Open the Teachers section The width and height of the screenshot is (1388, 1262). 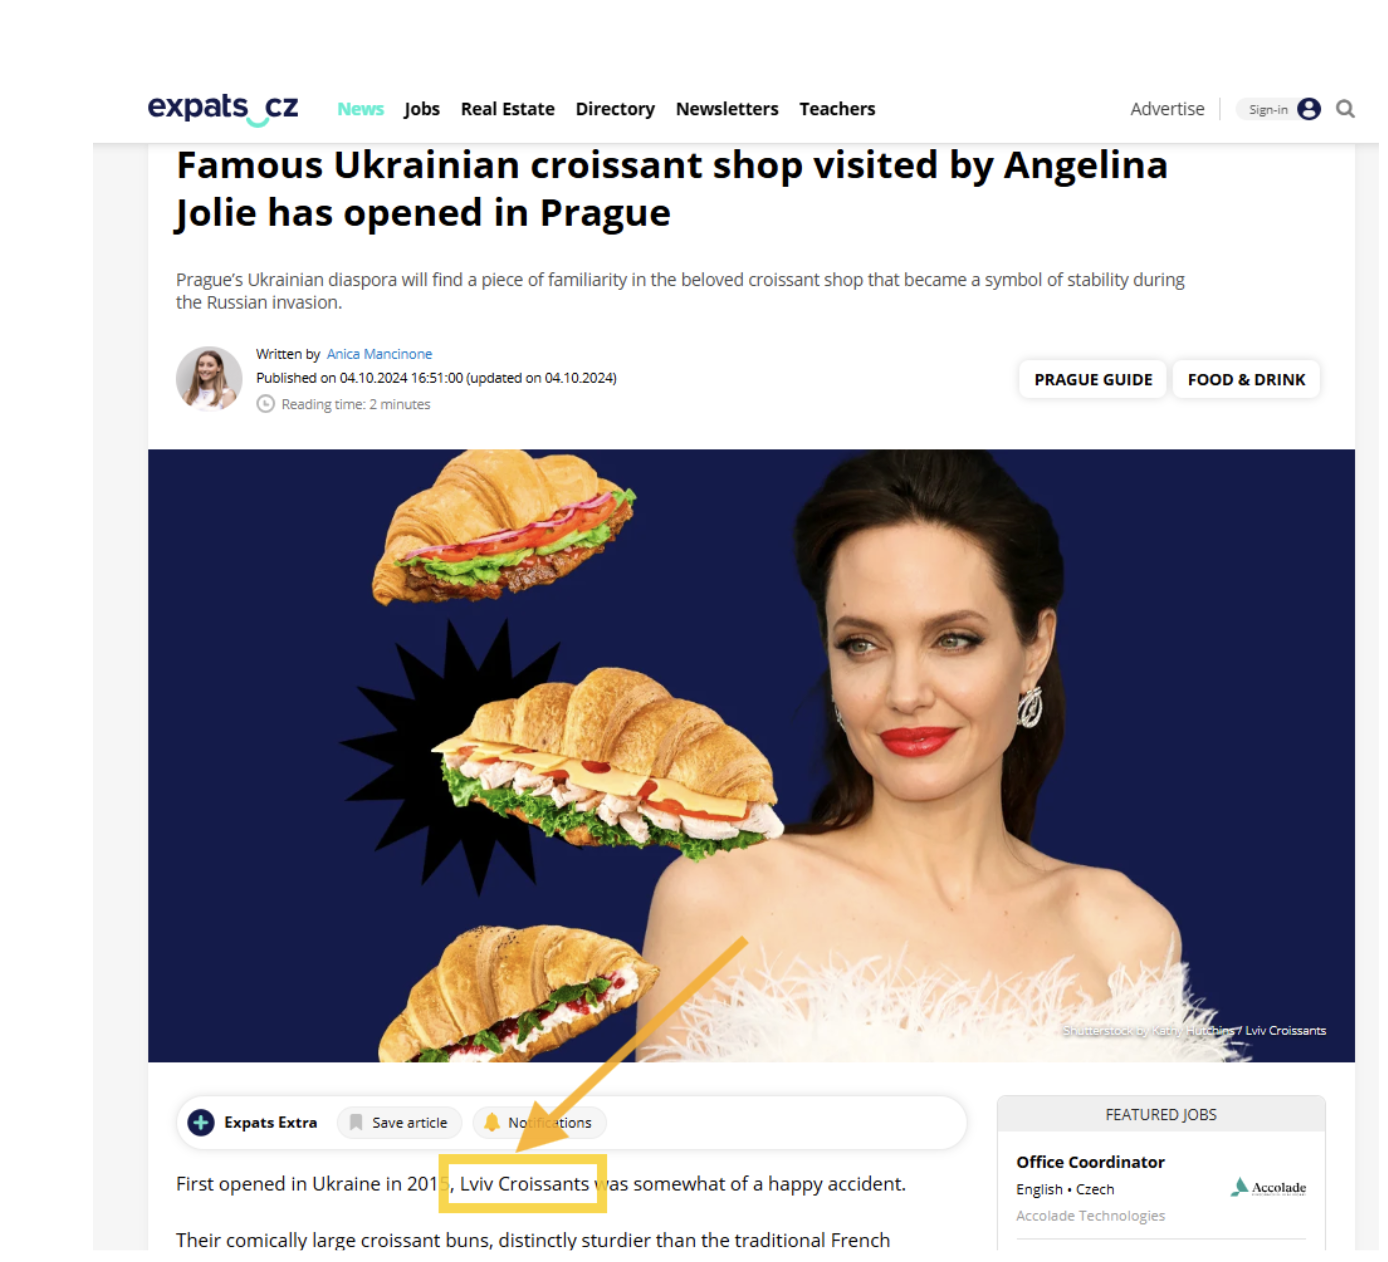tap(837, 109)
